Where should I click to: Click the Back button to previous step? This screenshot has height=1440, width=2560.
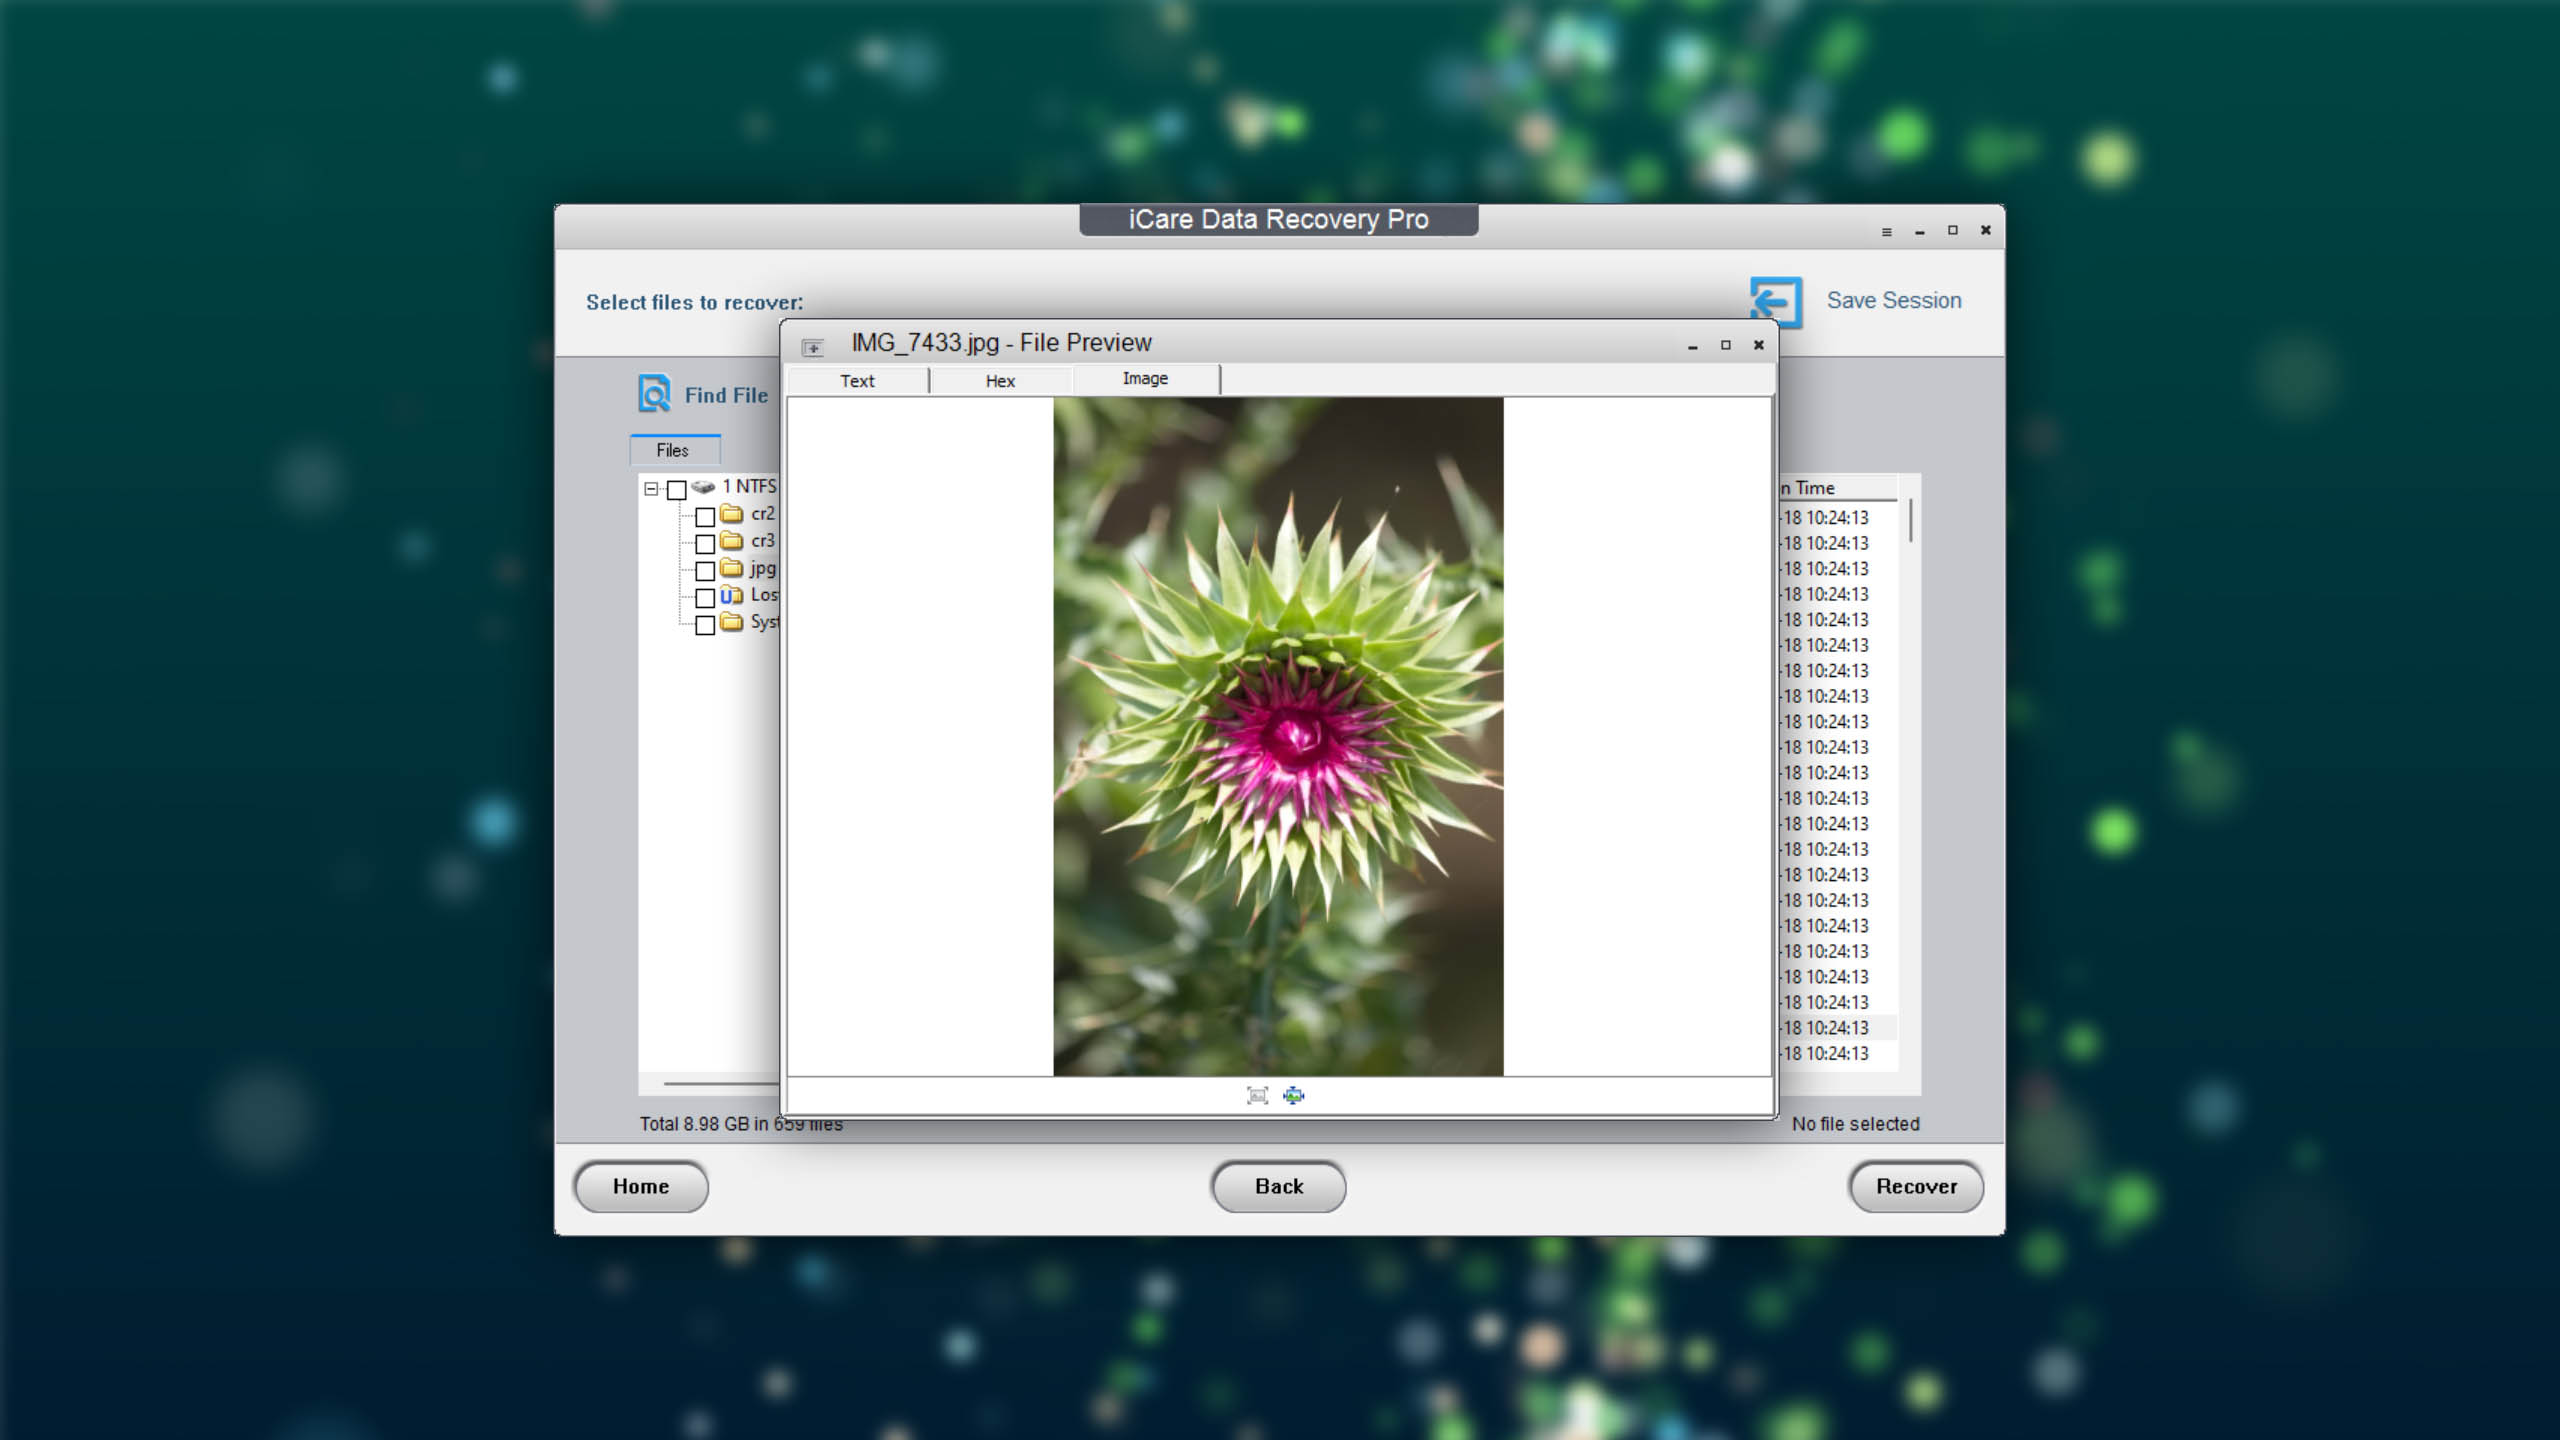1280,1185
